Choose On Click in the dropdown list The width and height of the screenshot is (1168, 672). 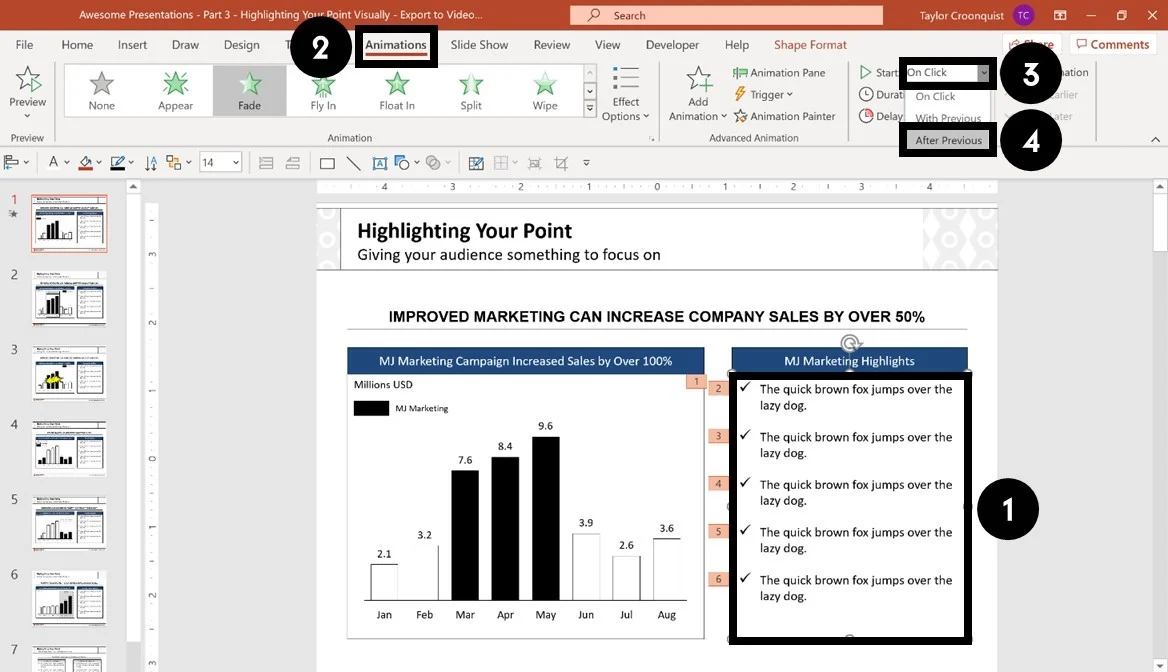tap(935, 96)
